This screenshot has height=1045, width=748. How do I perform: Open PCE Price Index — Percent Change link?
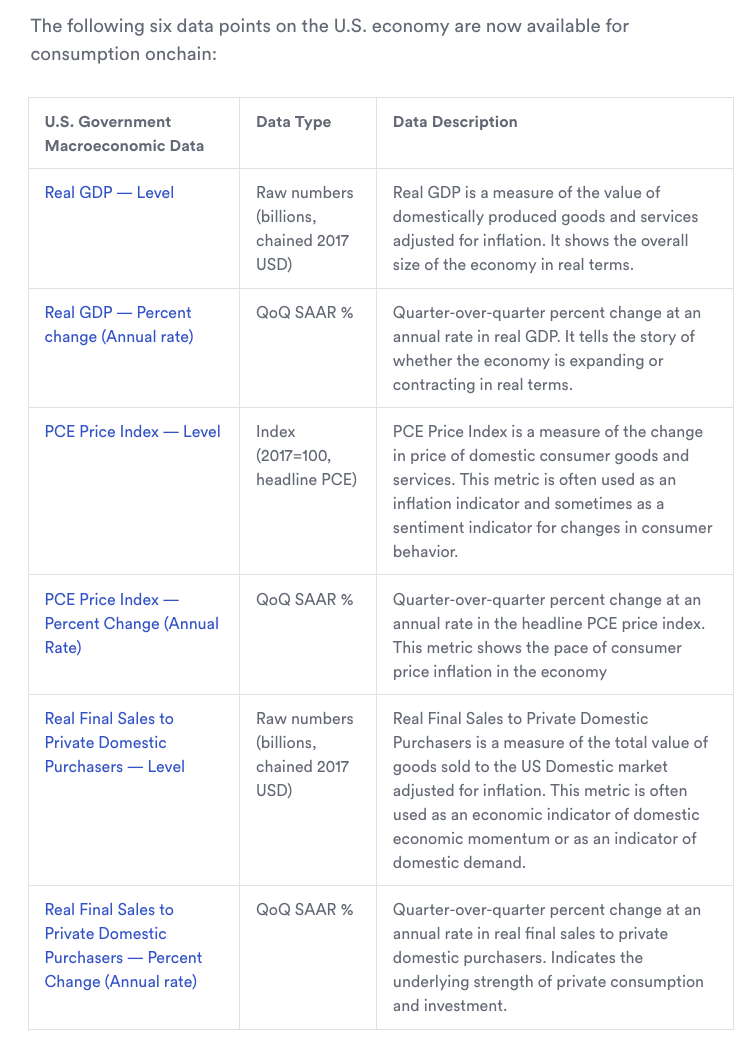(x=131, y=623)
